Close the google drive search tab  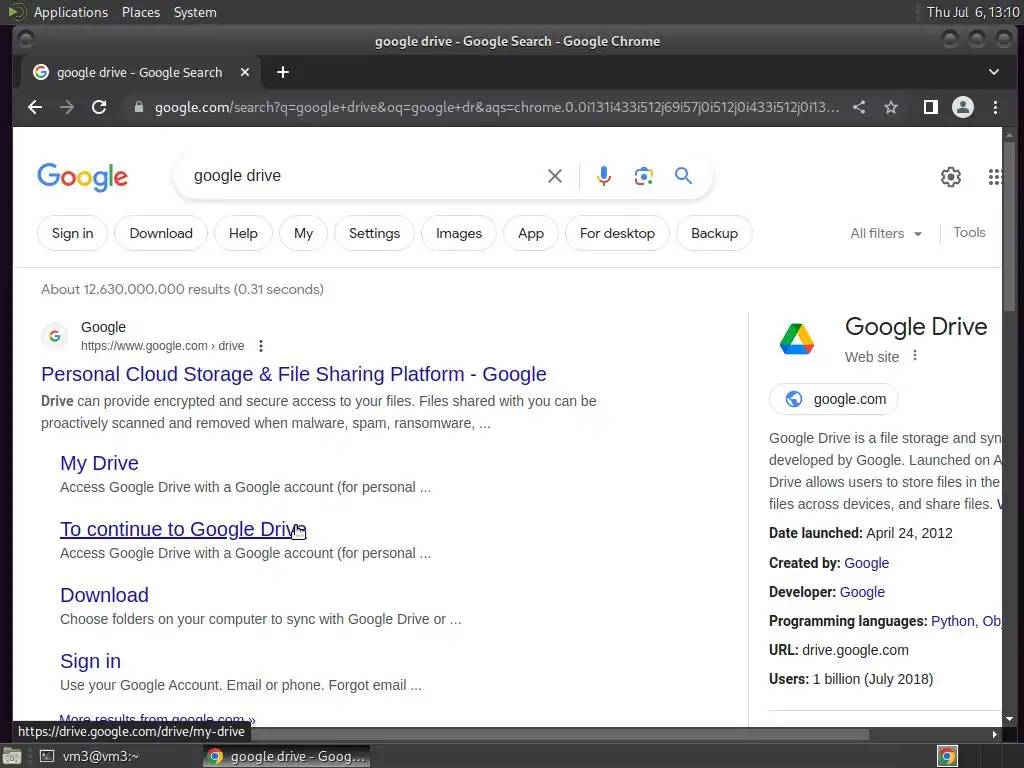245,72
